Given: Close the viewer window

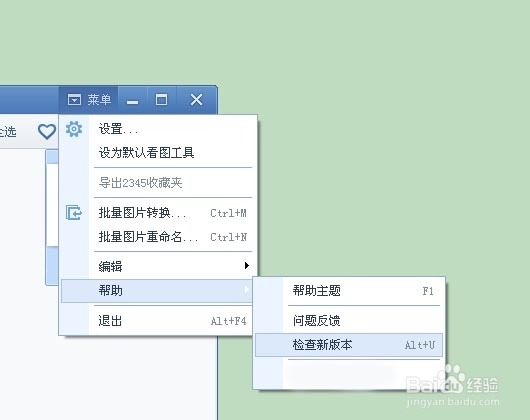Looking at the screenshot, I should pyautogui.click(x=196, y=100).
